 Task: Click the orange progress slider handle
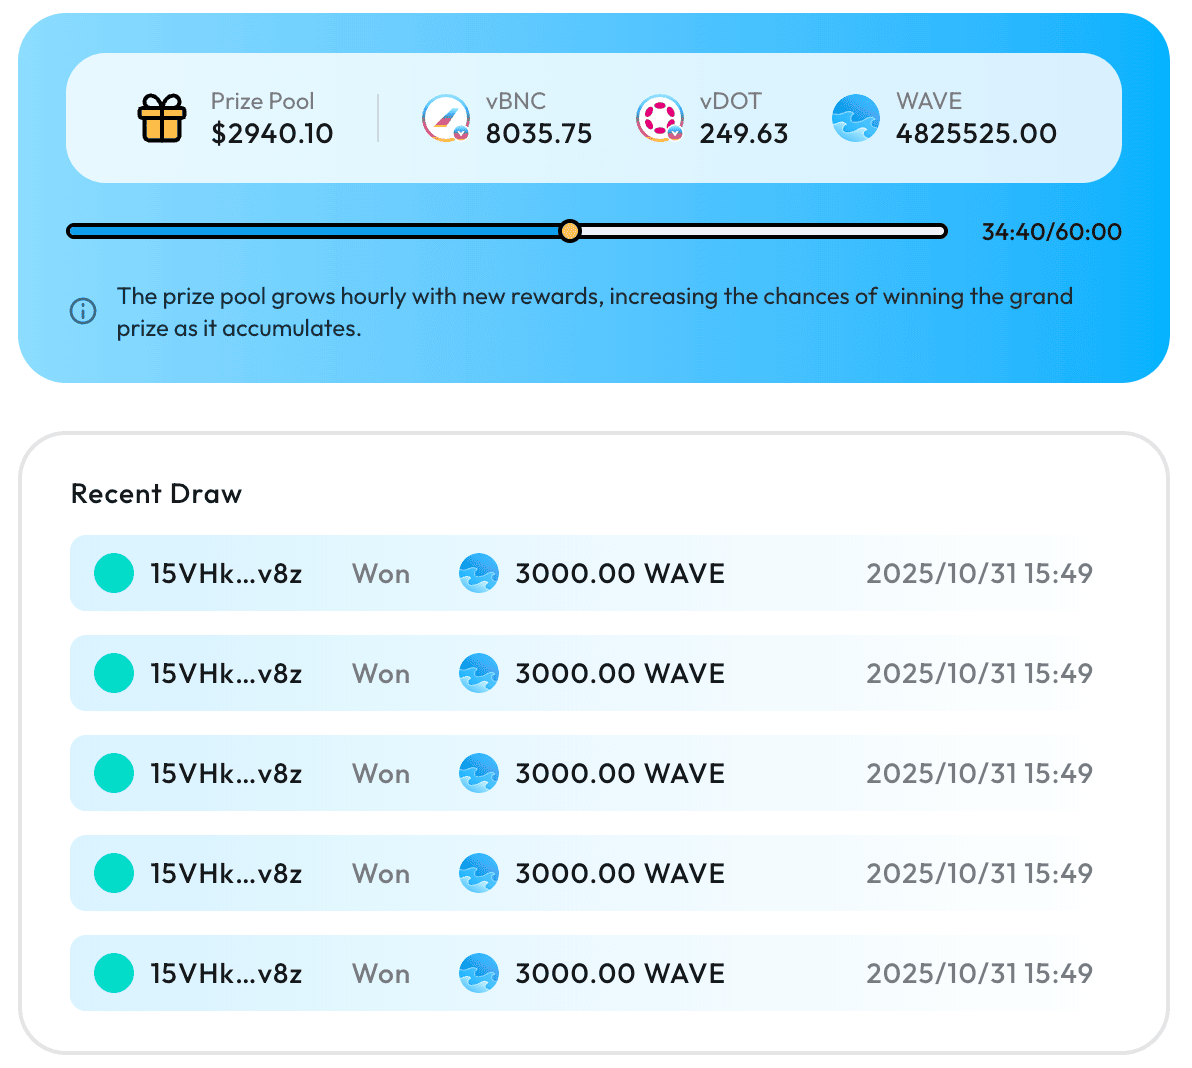(569, 231)
